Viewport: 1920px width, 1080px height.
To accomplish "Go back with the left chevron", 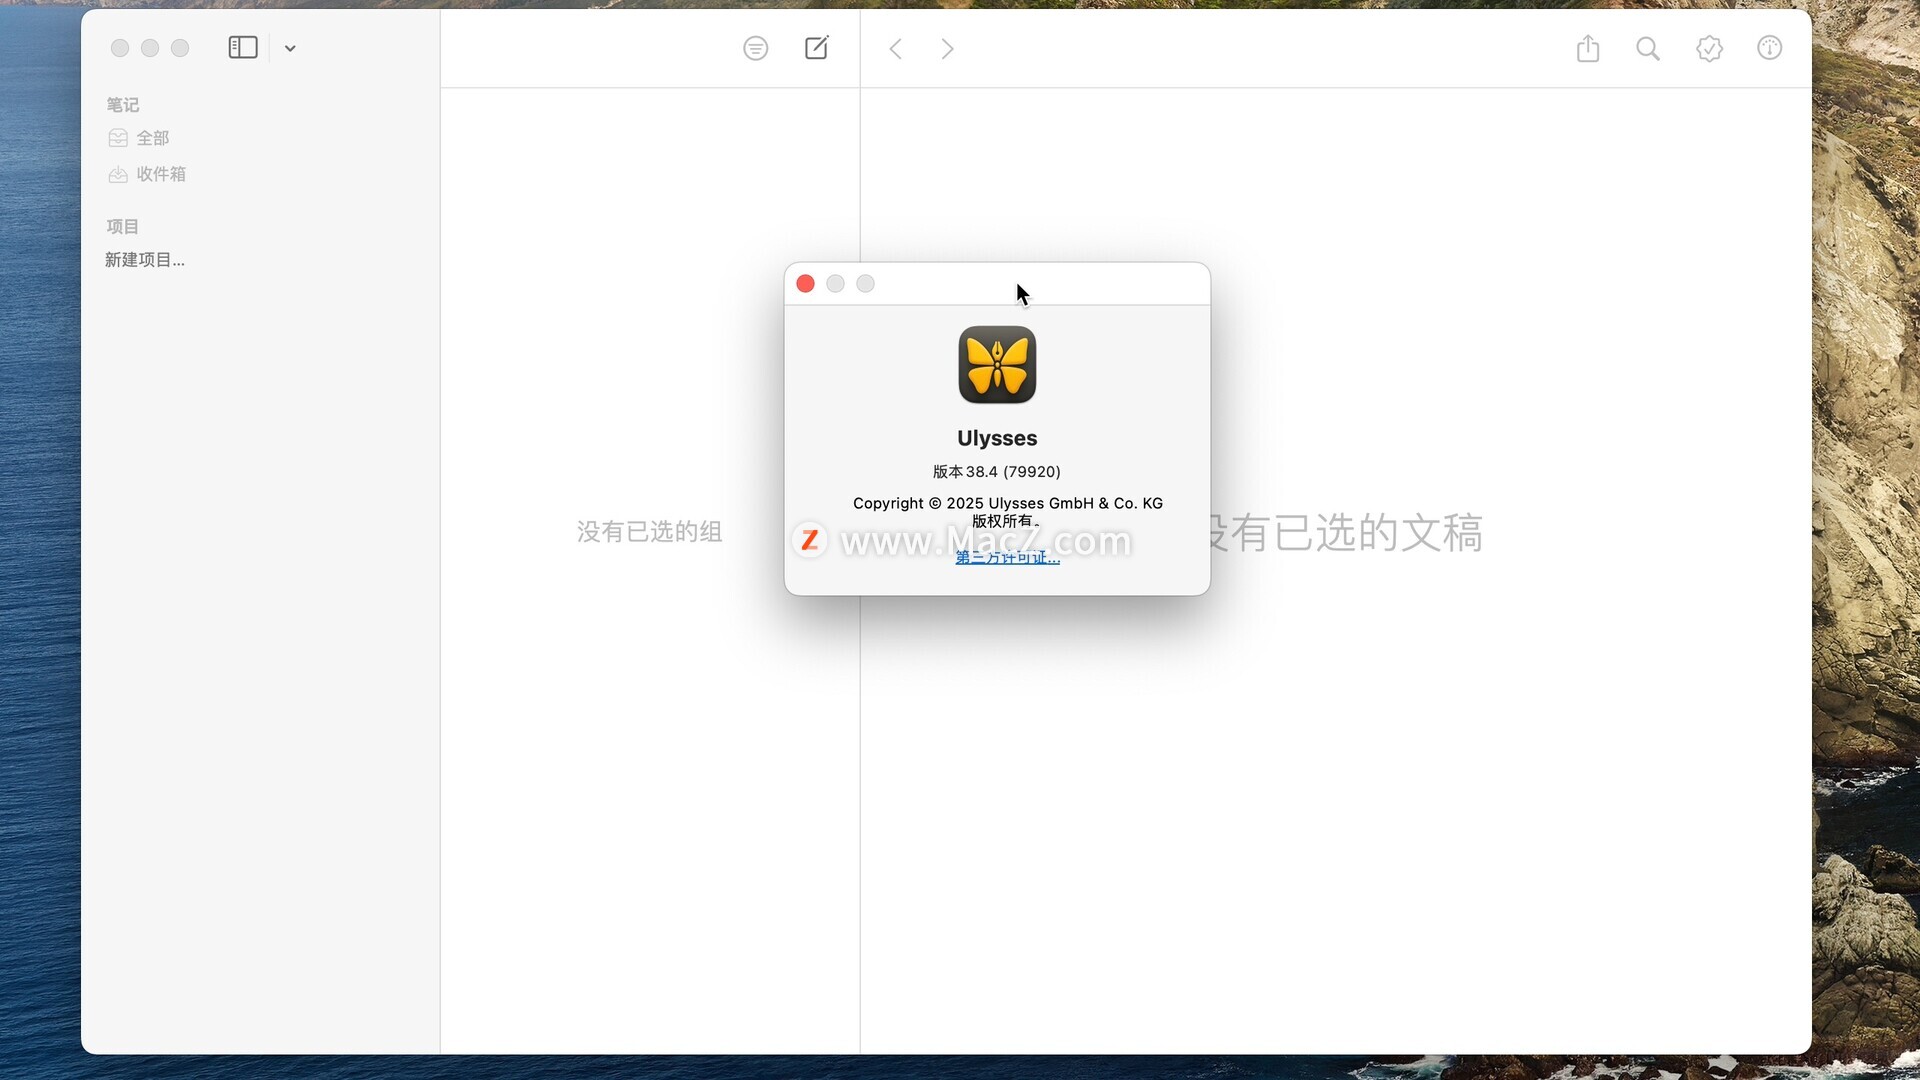I will coord(896,48).
